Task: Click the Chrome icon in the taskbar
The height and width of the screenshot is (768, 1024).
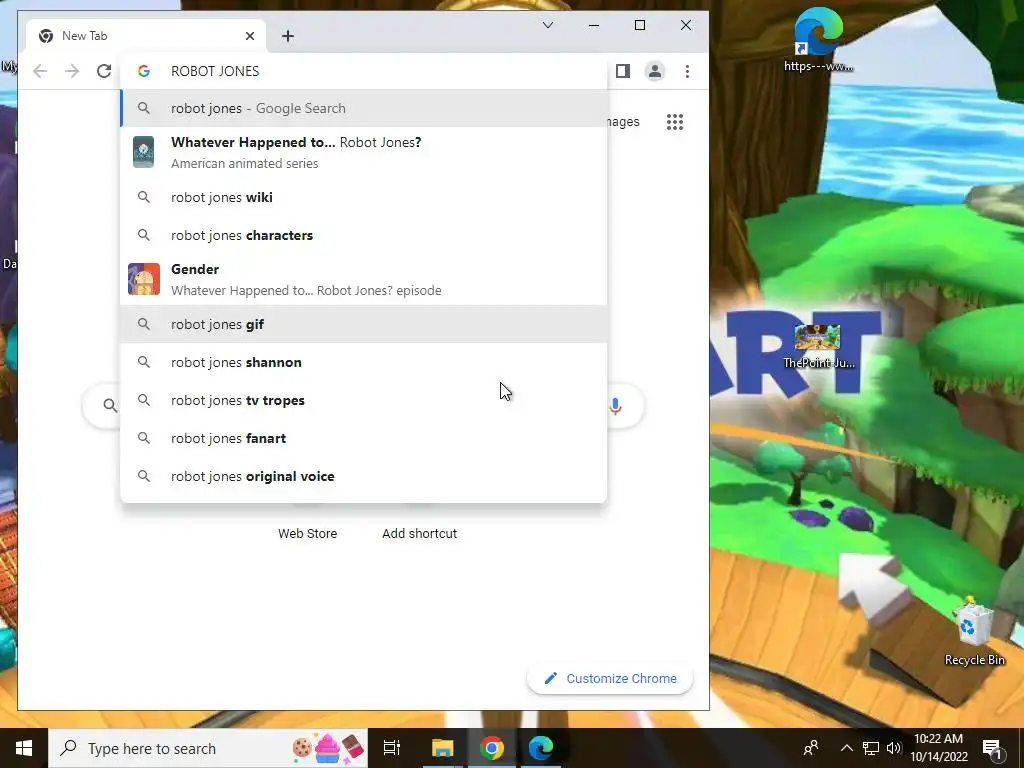Action: 492,748
